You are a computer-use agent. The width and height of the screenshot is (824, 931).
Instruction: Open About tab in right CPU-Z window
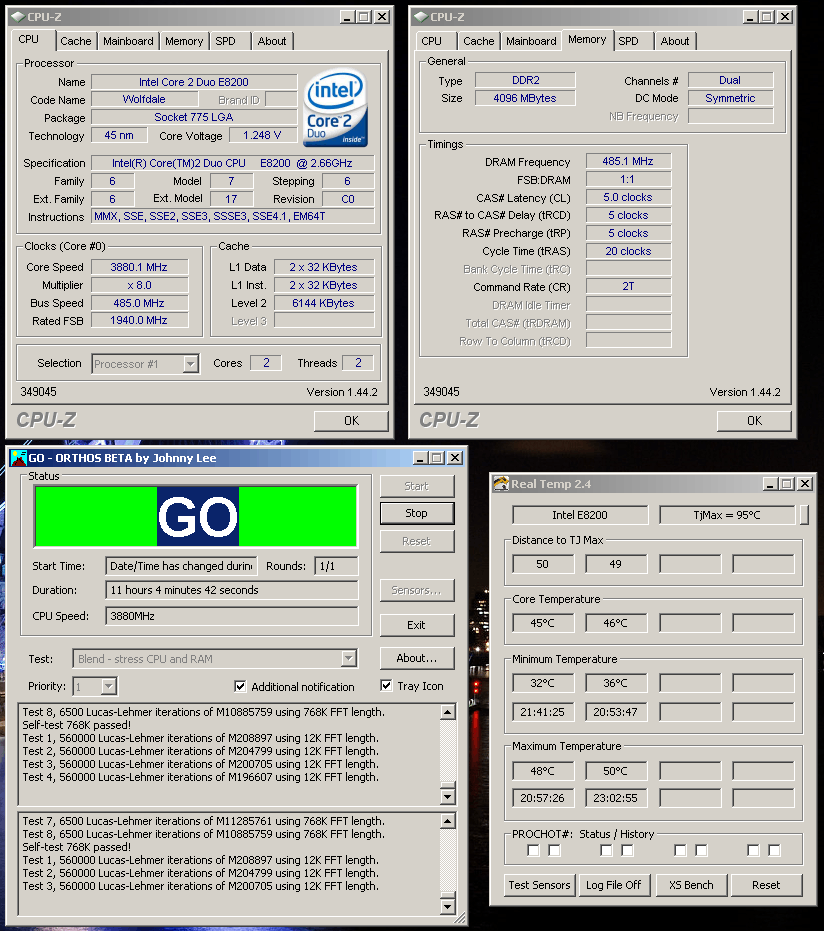(675, 41)
